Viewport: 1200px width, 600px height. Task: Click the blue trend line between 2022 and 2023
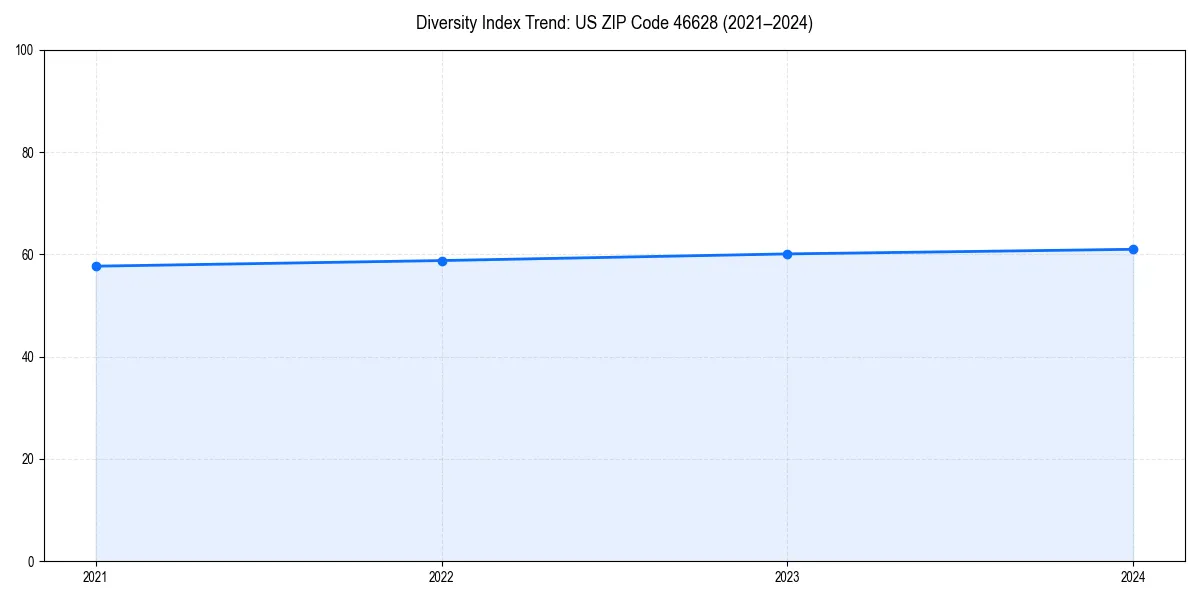(614, 257)
